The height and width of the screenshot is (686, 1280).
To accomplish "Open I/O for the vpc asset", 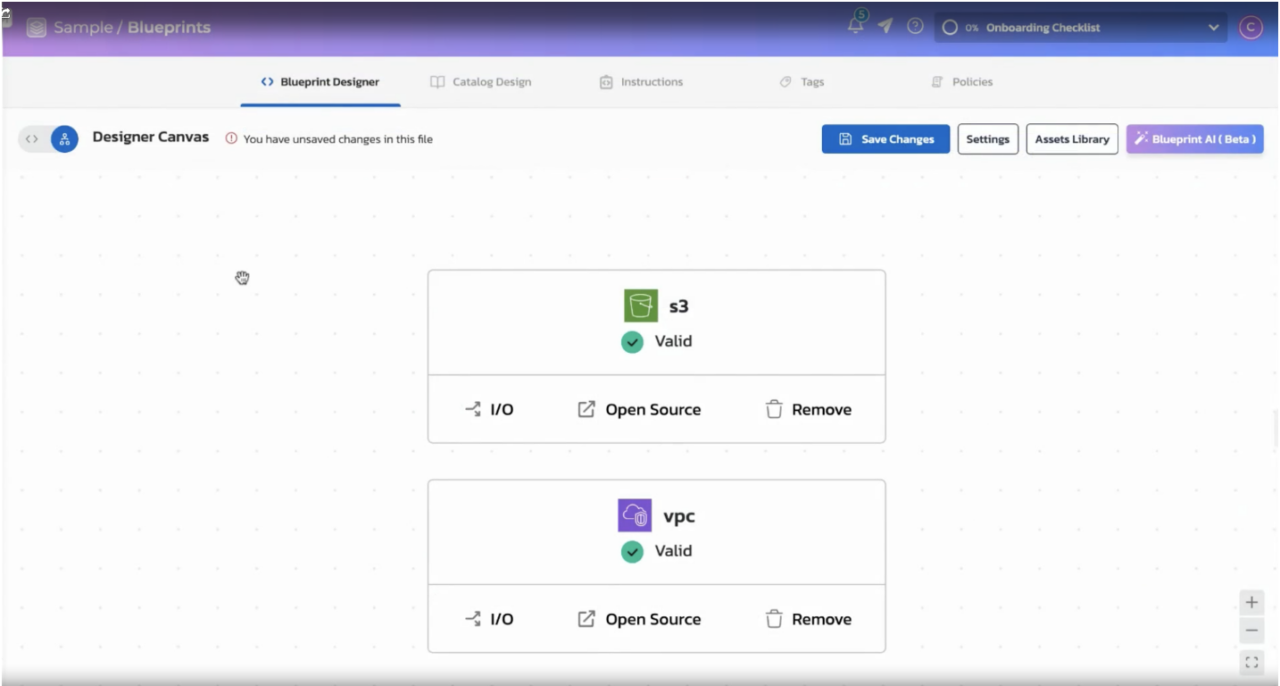I will click(x=489, y=619).
